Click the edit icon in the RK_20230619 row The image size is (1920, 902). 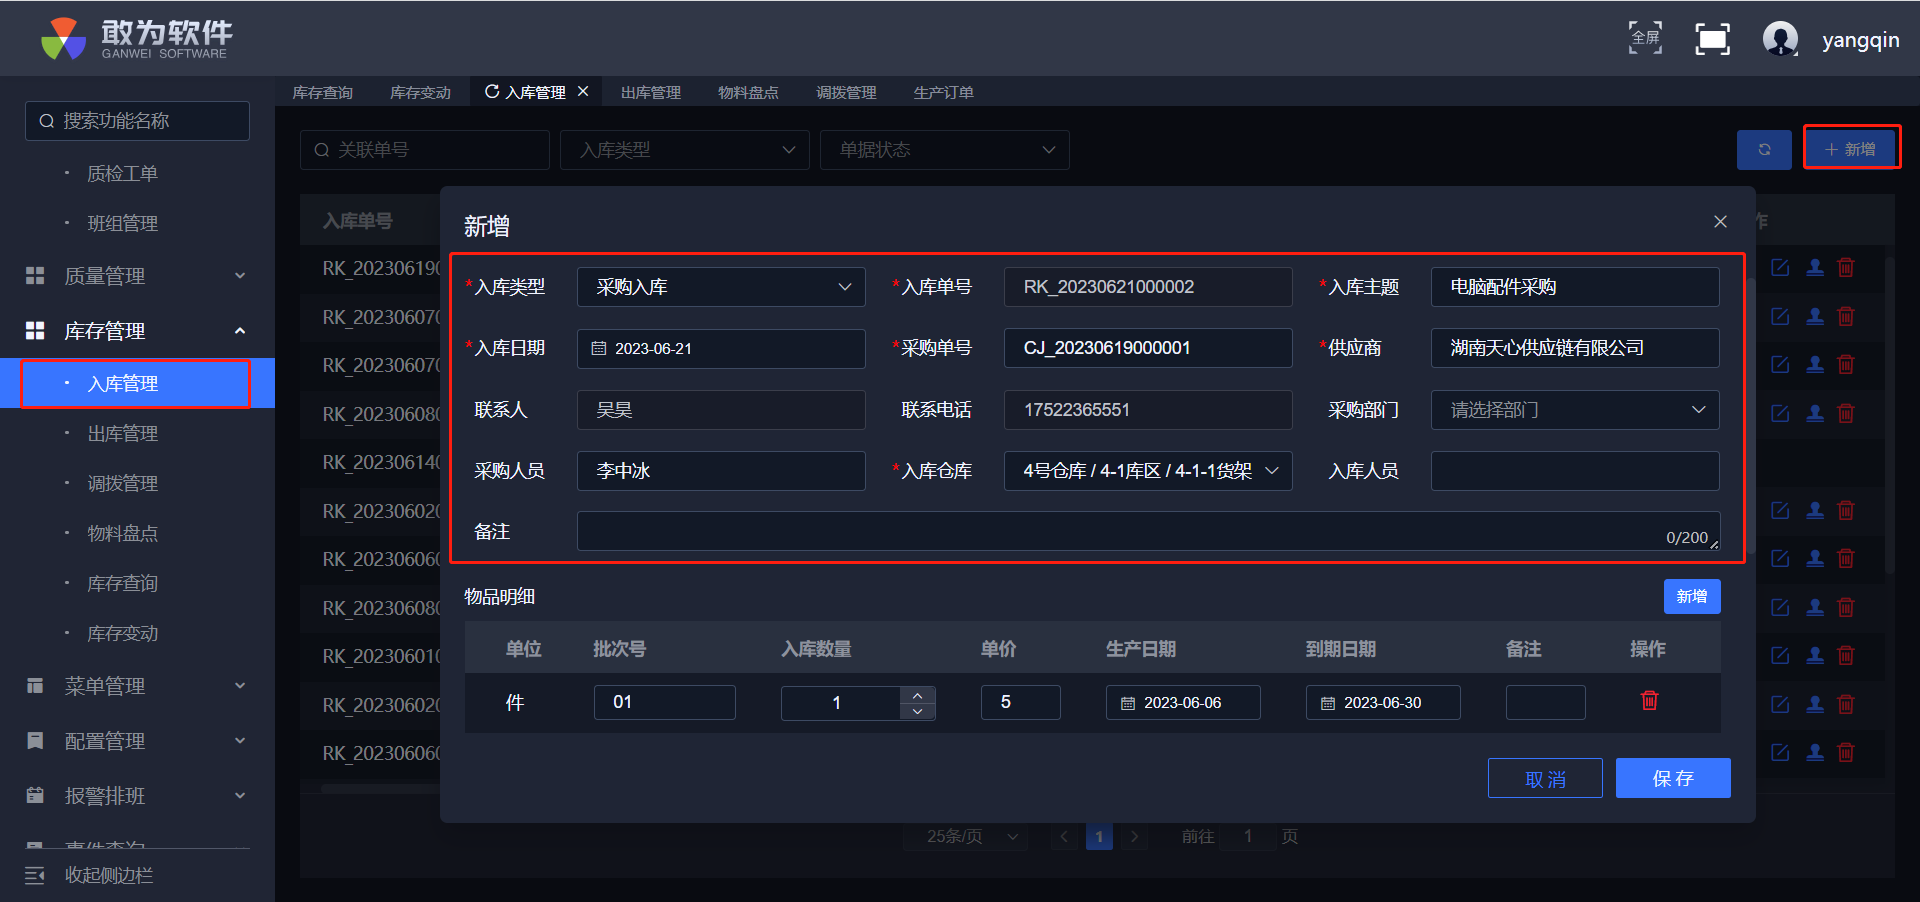point(1780,267)
